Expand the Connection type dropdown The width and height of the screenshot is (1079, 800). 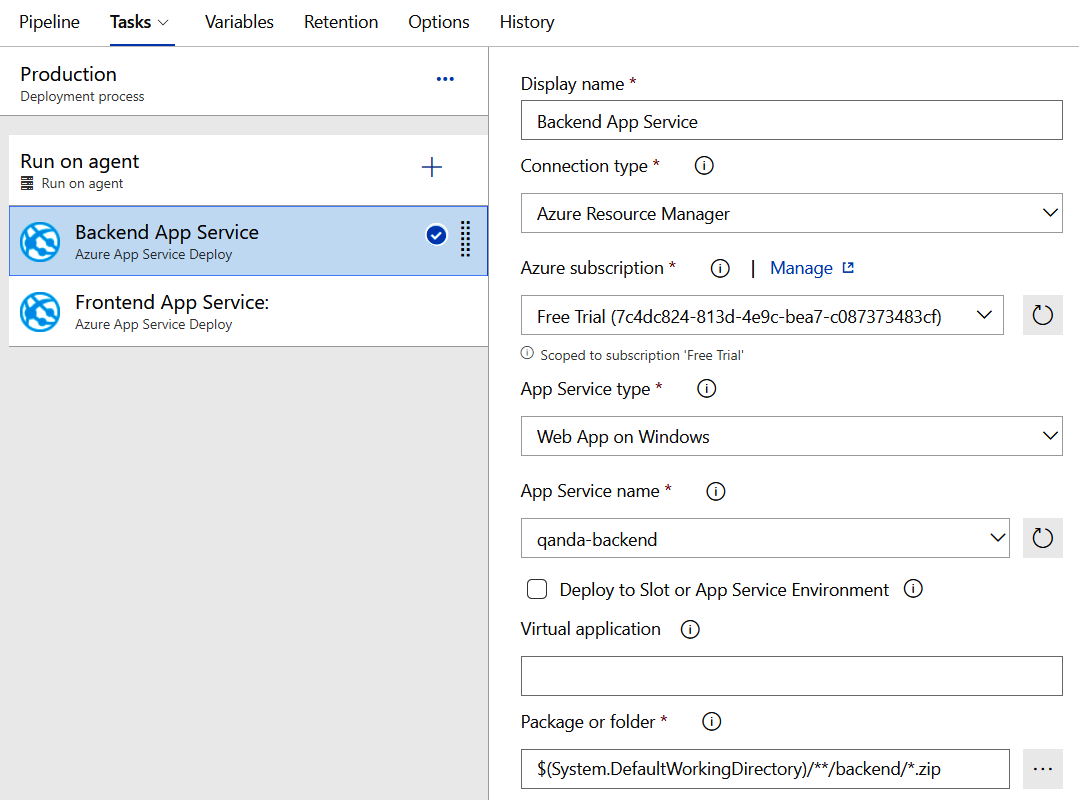coord(791,214)
